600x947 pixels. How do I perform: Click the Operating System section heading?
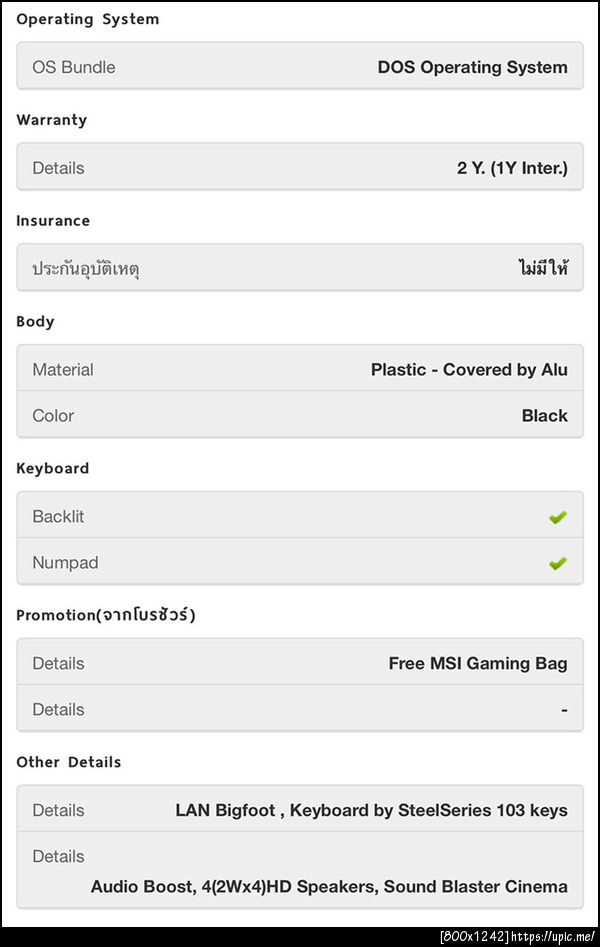(87, 19)
